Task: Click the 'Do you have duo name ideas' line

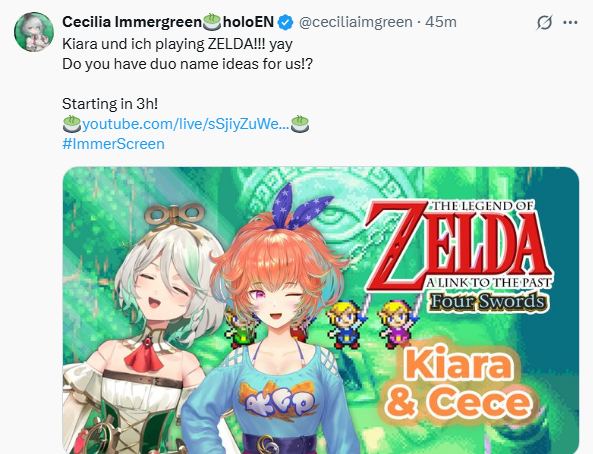Action: click(188, 64)
